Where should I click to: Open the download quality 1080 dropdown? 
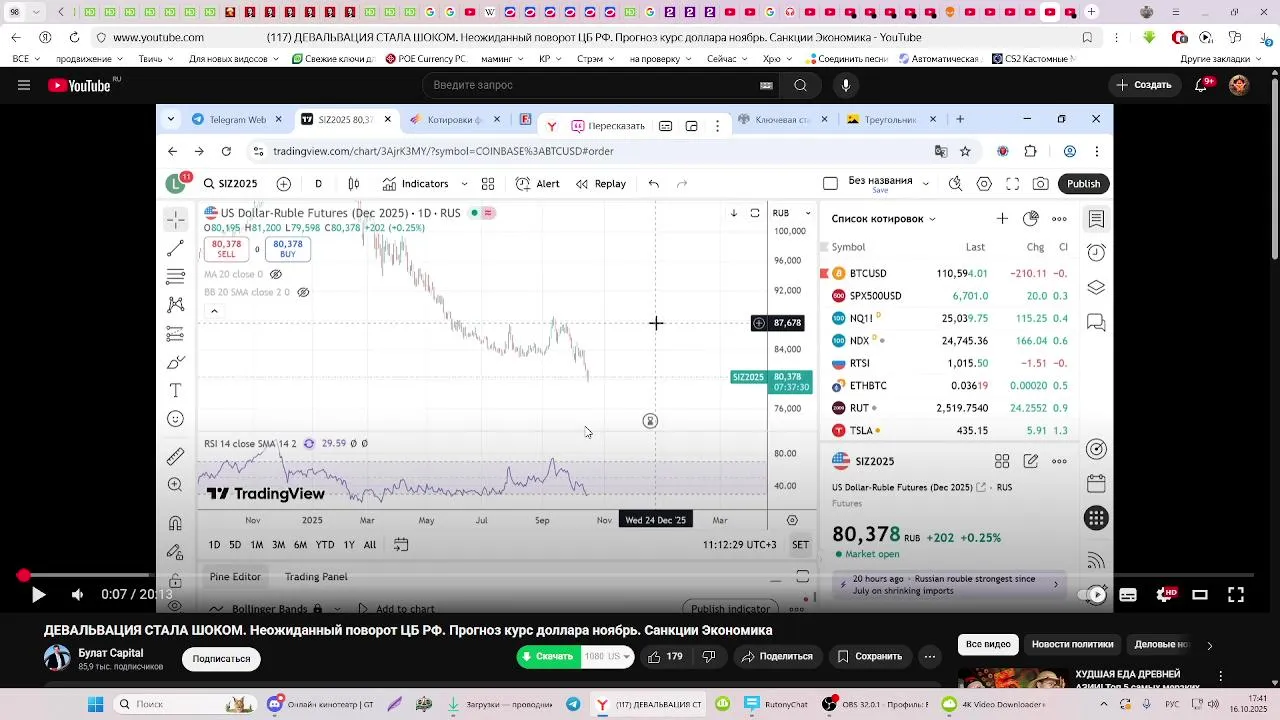[608, 657]
